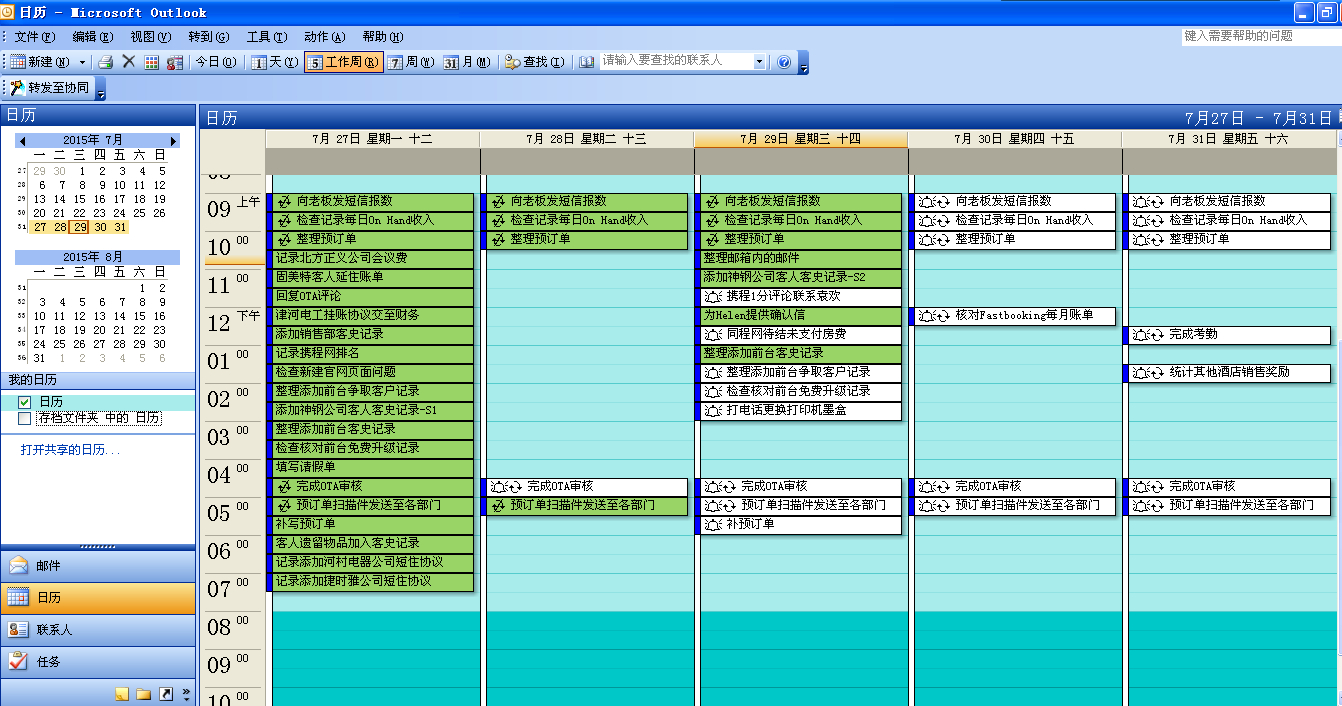The height and width of the screenshot is (706, 1342).
Task: Select Monday's 填写请假单 appointment
Action: coord(372,467)
